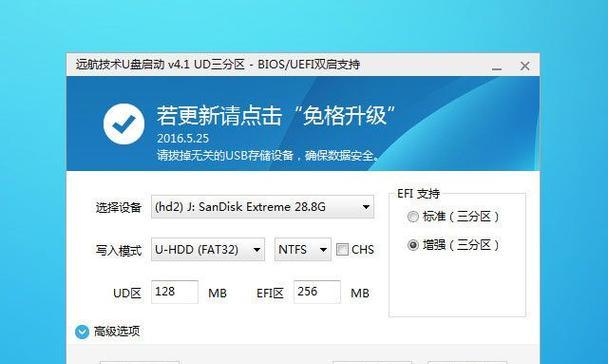Screen dimensions: 608x364
Task: Open the U-HDD (FAT32) write mode dropdown
Action: 208,249
